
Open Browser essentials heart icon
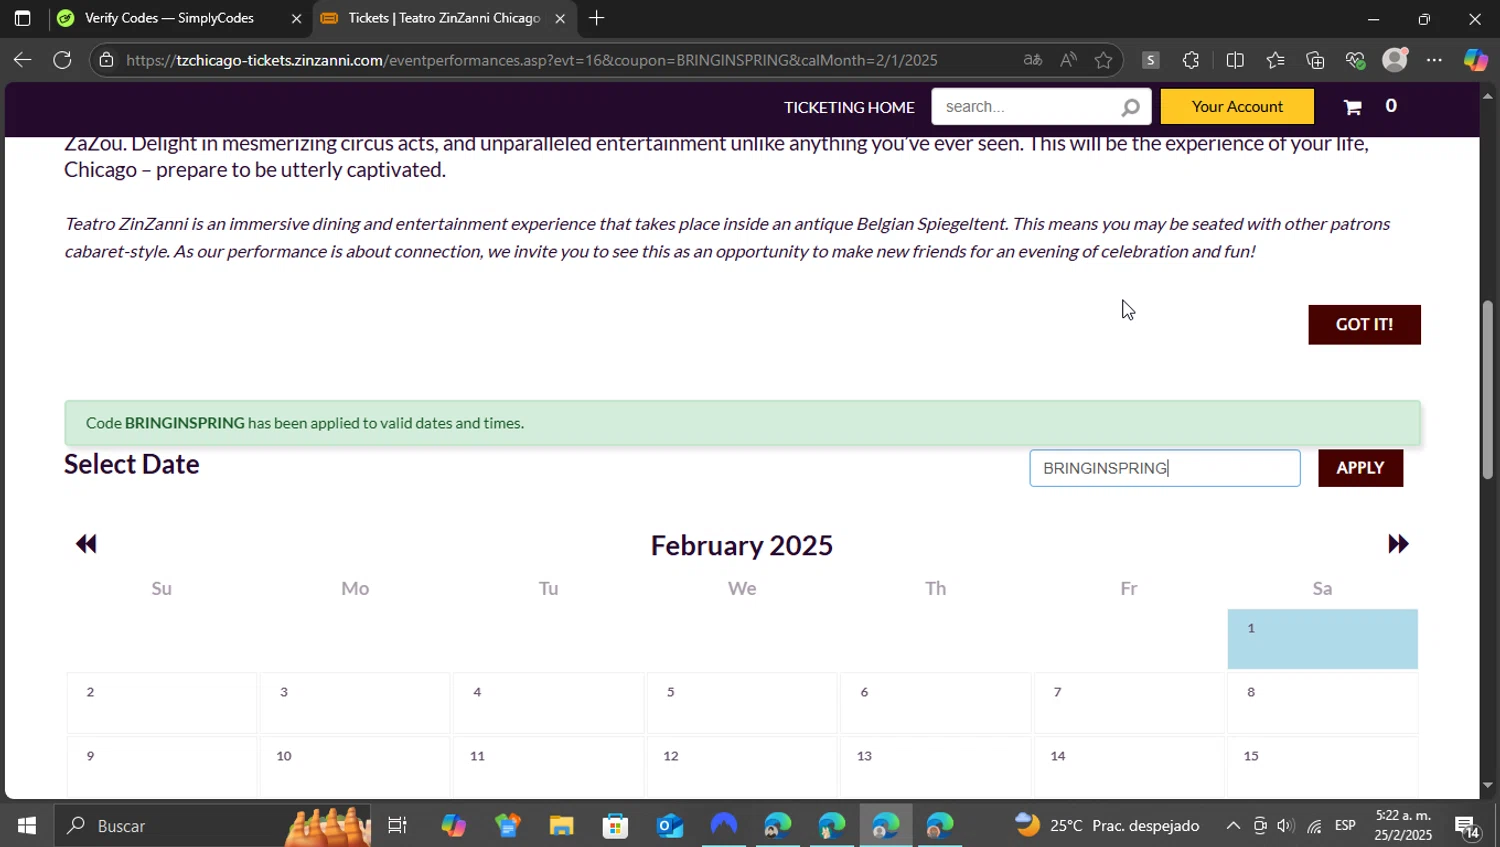click(1355, 60)
